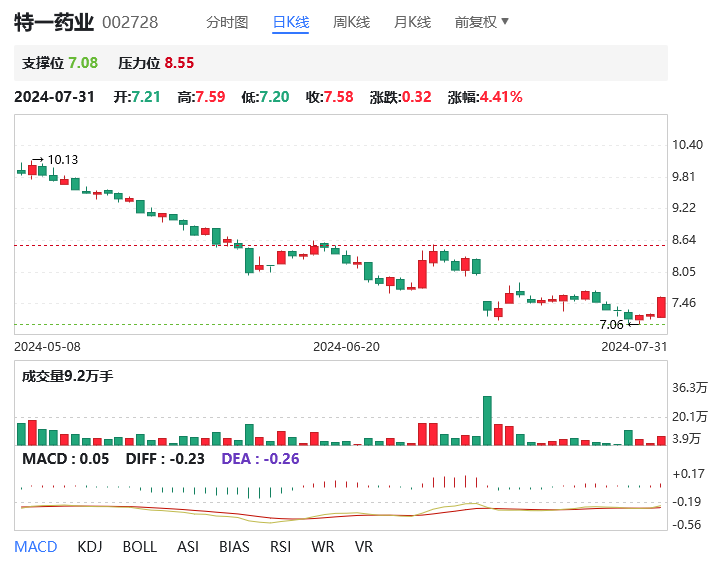Viewport: 722px width, 566px height.
Task: Click the 特一药业 stock name
Action: (53, 22)
